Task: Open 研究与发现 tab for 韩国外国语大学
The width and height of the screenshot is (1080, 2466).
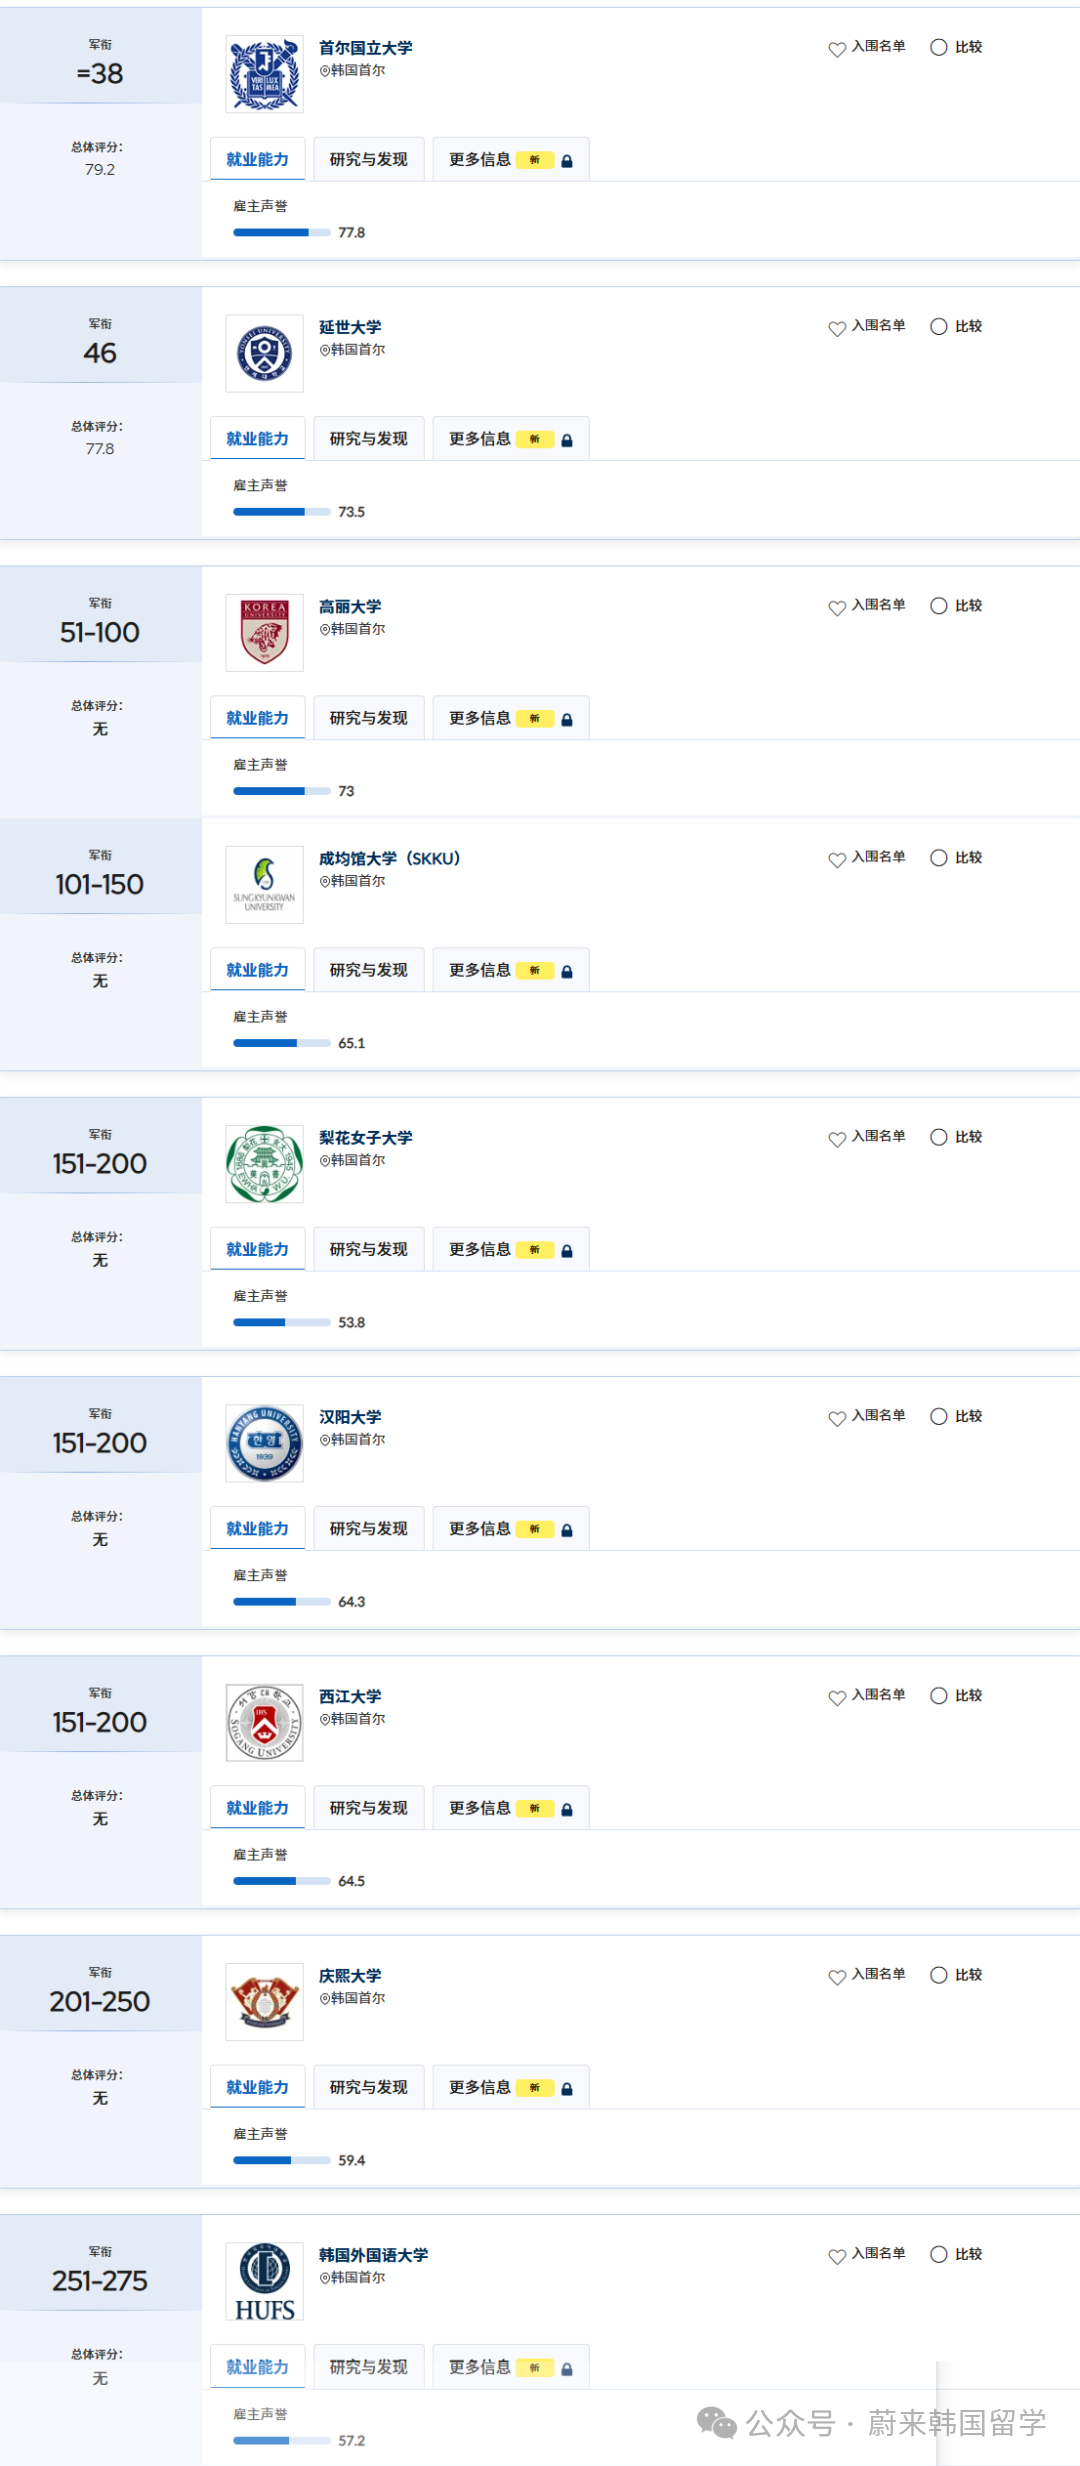Action: 369,2367
